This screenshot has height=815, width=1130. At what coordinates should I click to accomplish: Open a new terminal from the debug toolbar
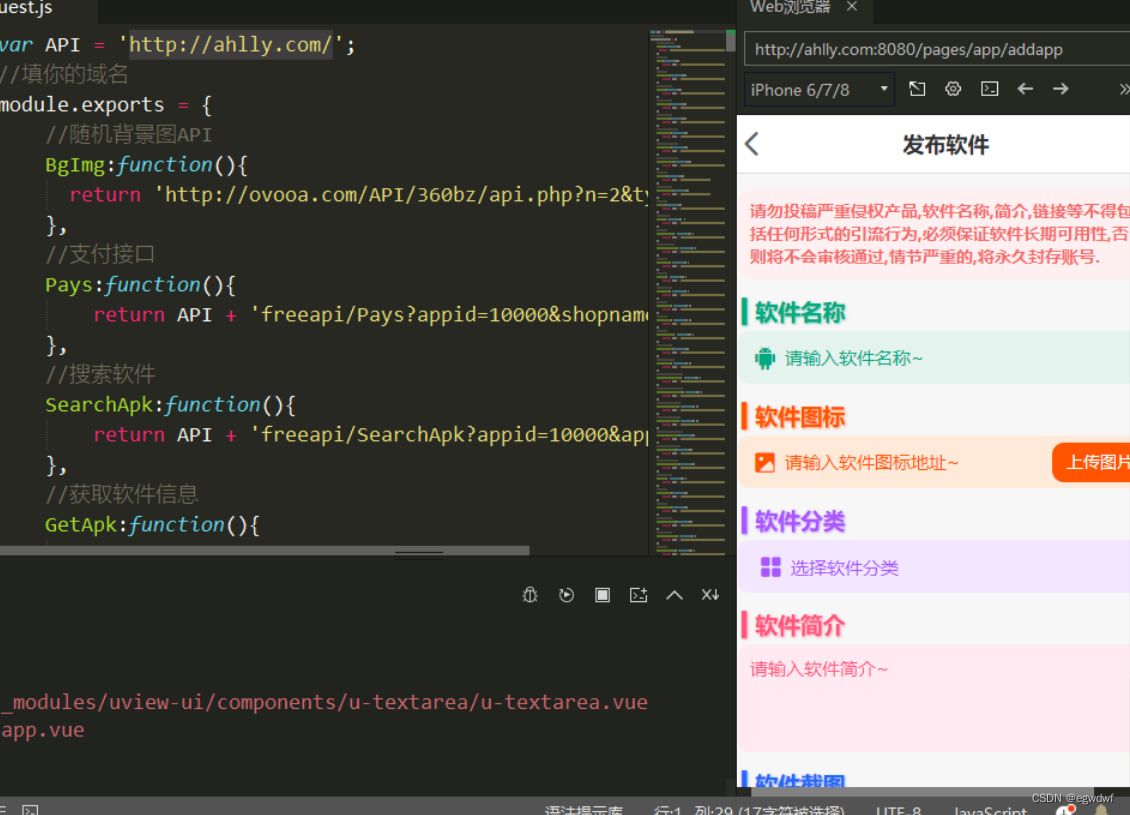coord(638,595)
